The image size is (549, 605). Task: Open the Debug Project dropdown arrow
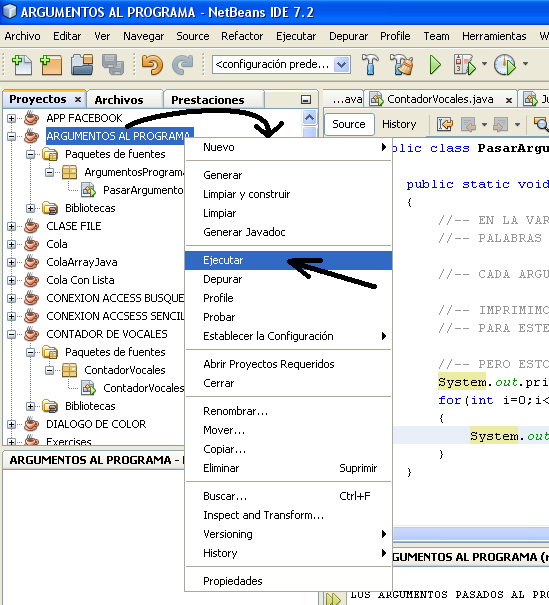click(x=484, y=64)
